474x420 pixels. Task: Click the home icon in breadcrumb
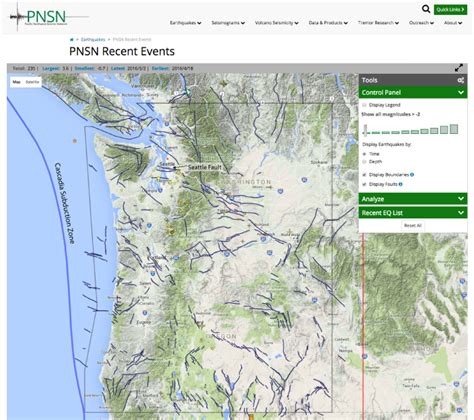(71, 39)
